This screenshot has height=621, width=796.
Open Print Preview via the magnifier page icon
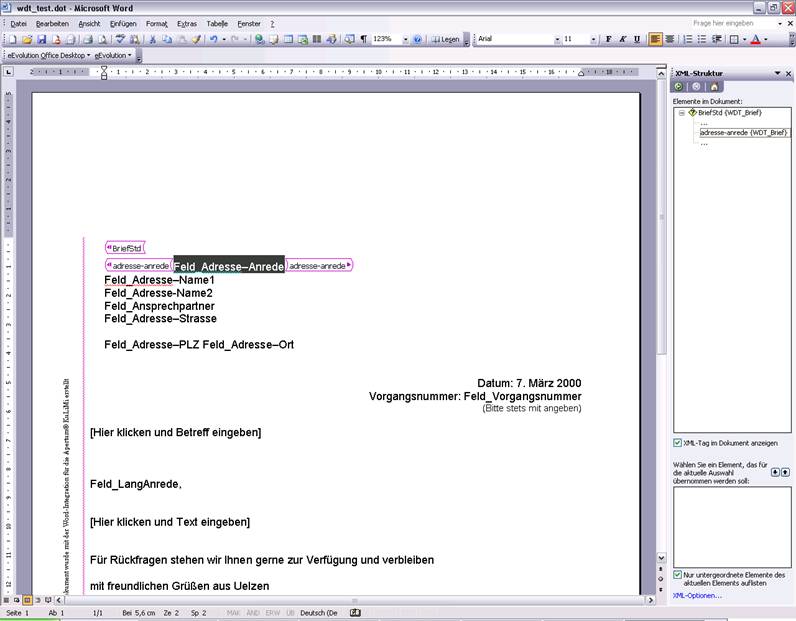tap(102, 39)
